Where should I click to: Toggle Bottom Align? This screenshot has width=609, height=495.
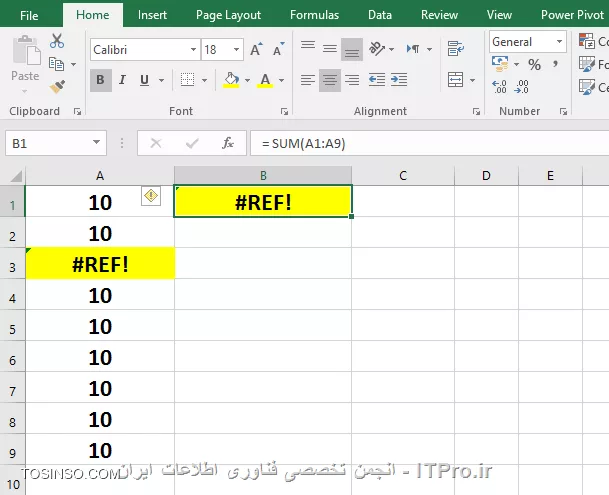coord(352,49)
